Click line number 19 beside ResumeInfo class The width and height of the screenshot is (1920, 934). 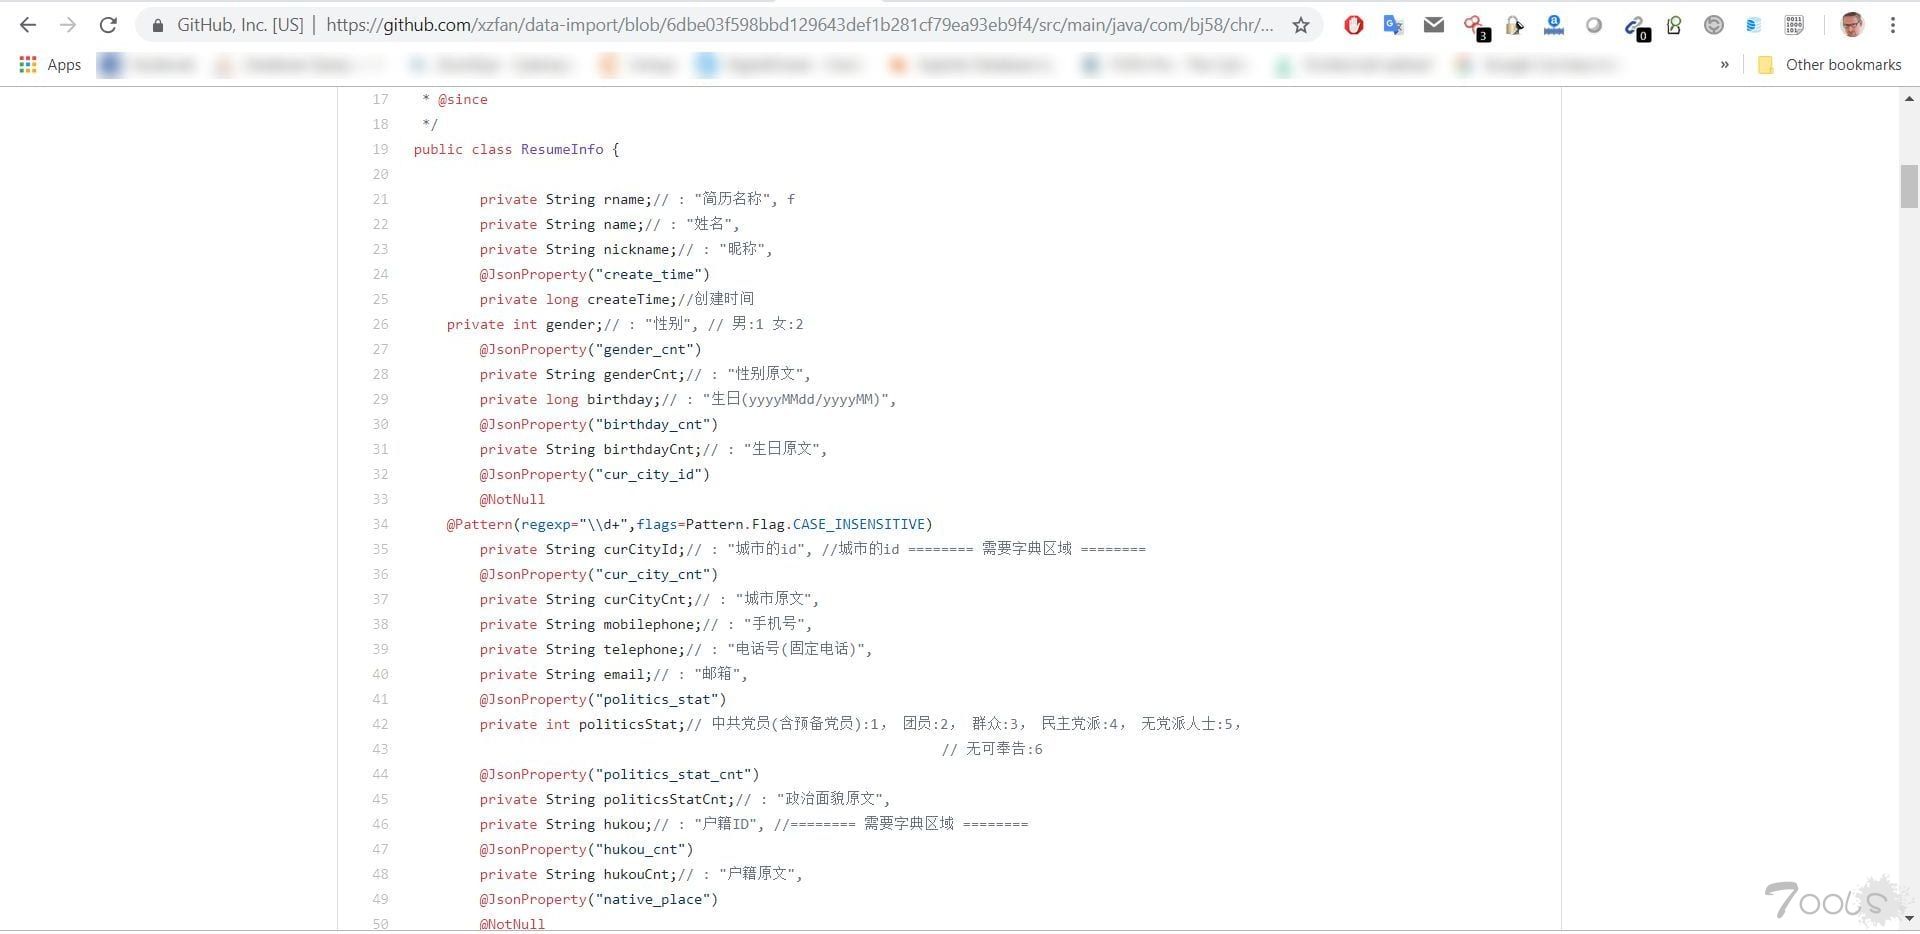point(380,149)
